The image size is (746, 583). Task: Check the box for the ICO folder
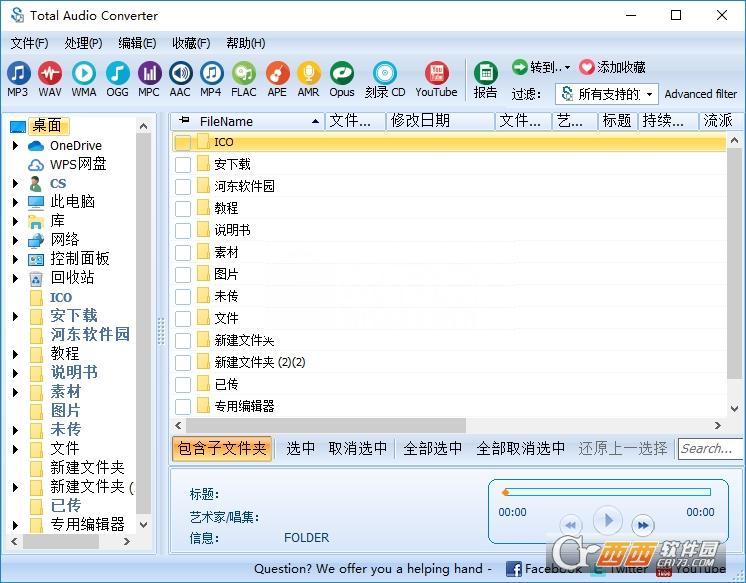coord(183,142)
